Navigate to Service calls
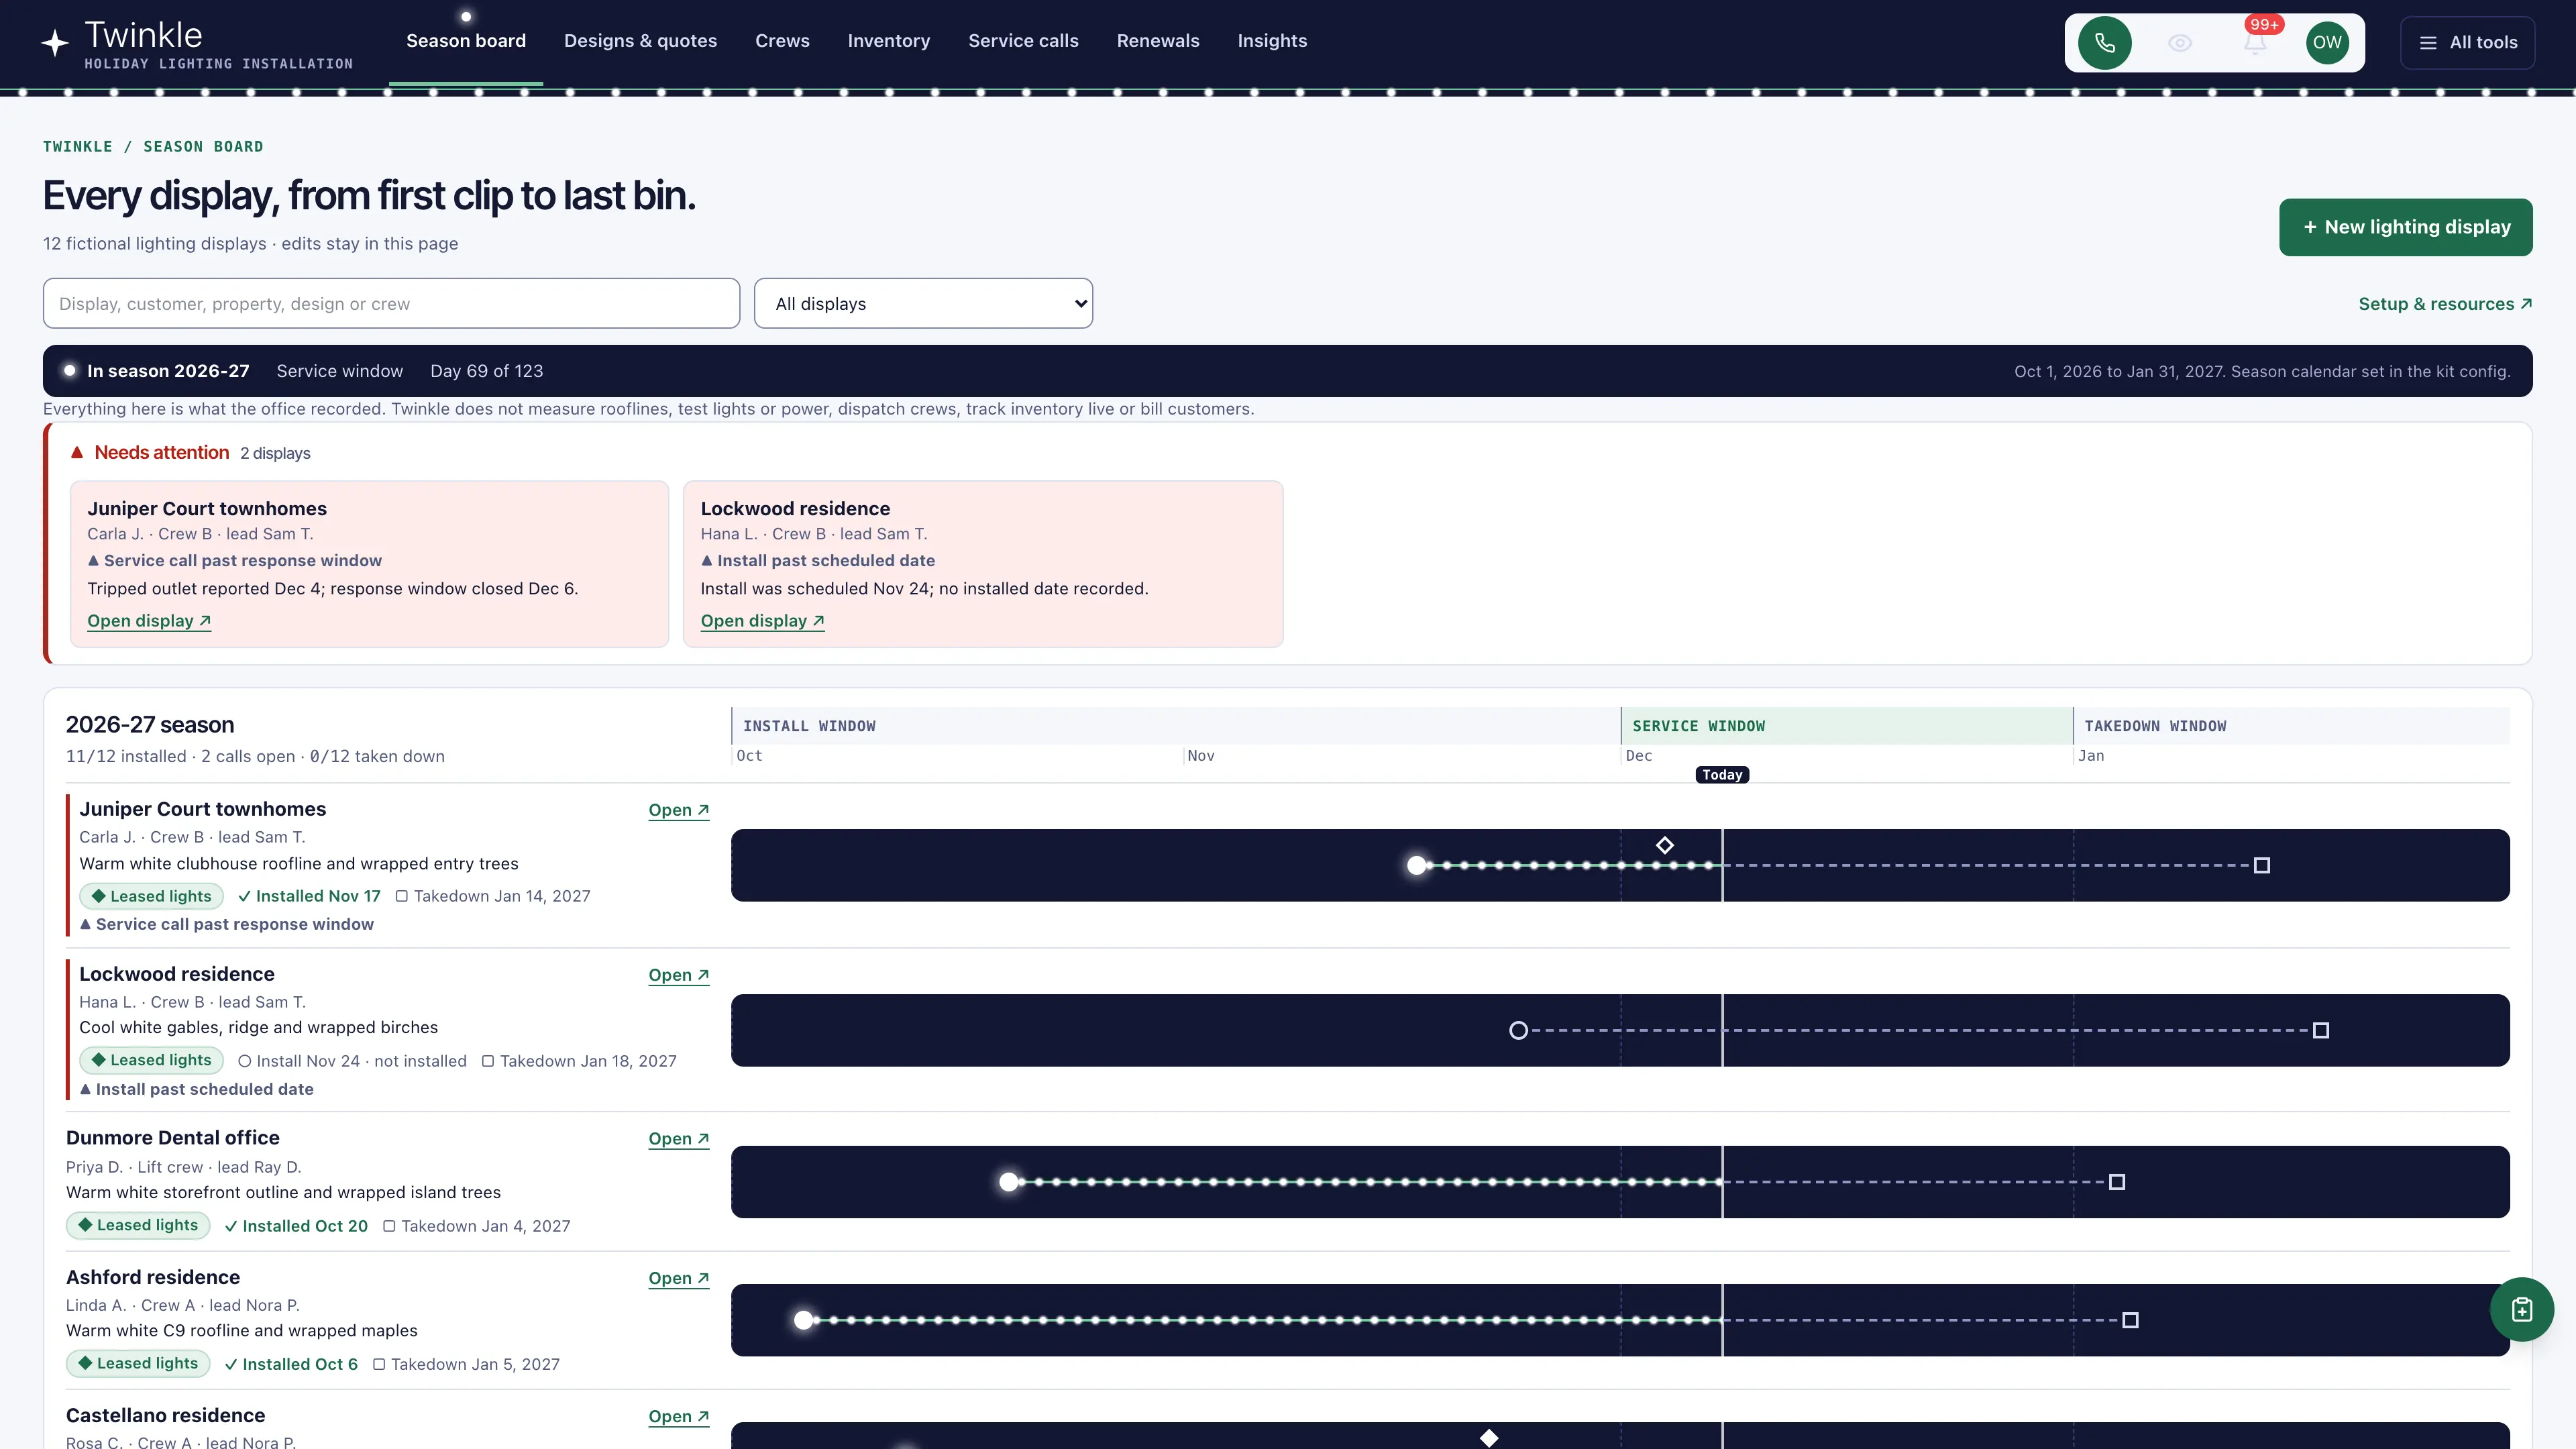The image size is (2576, 1449). click(1023, 41)
